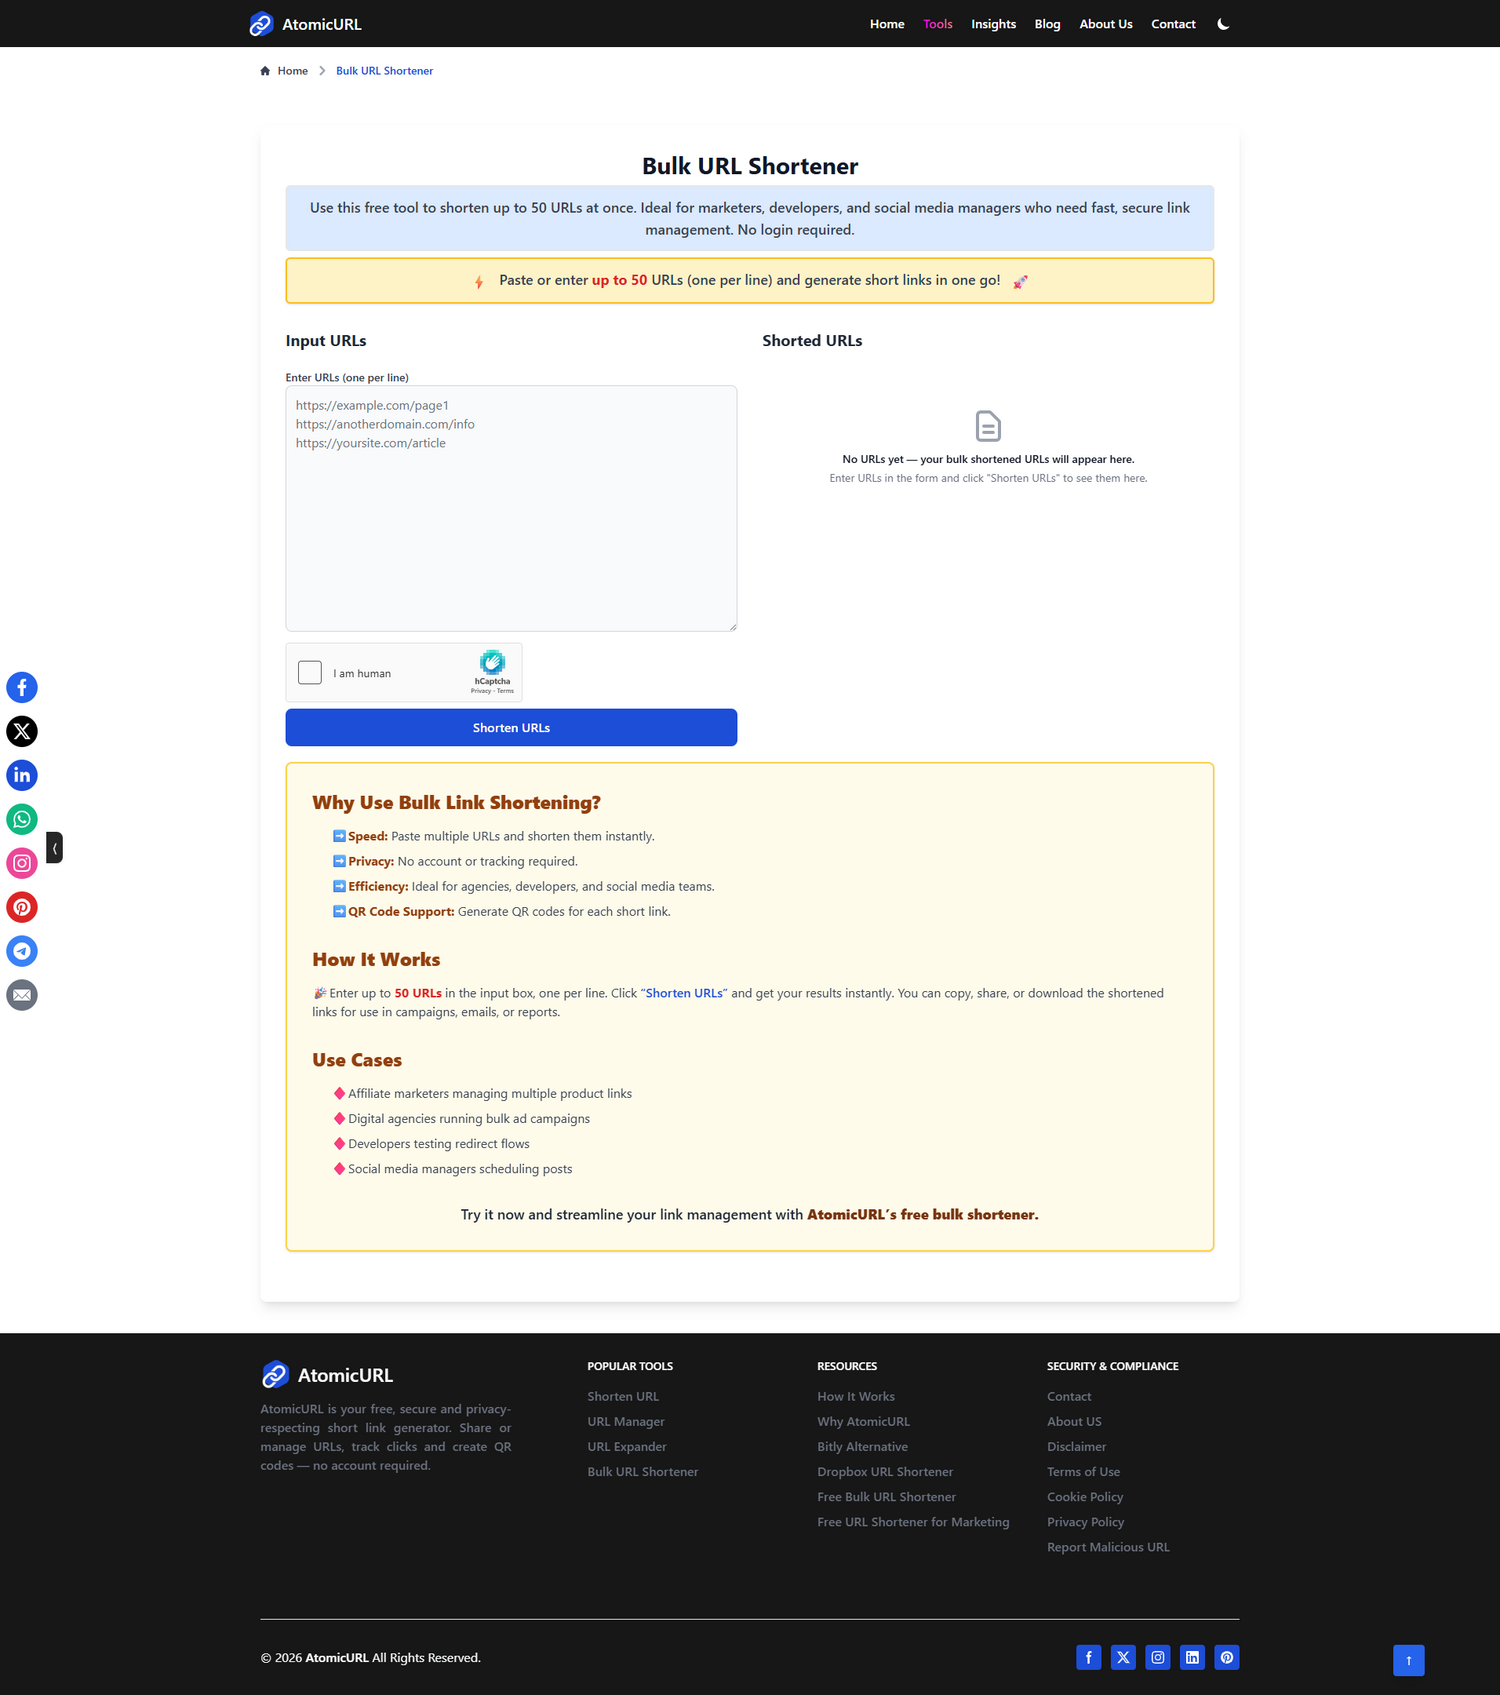Open the Insights nav menu
The image size is (1500, 1695).
(x=993, y=24)
